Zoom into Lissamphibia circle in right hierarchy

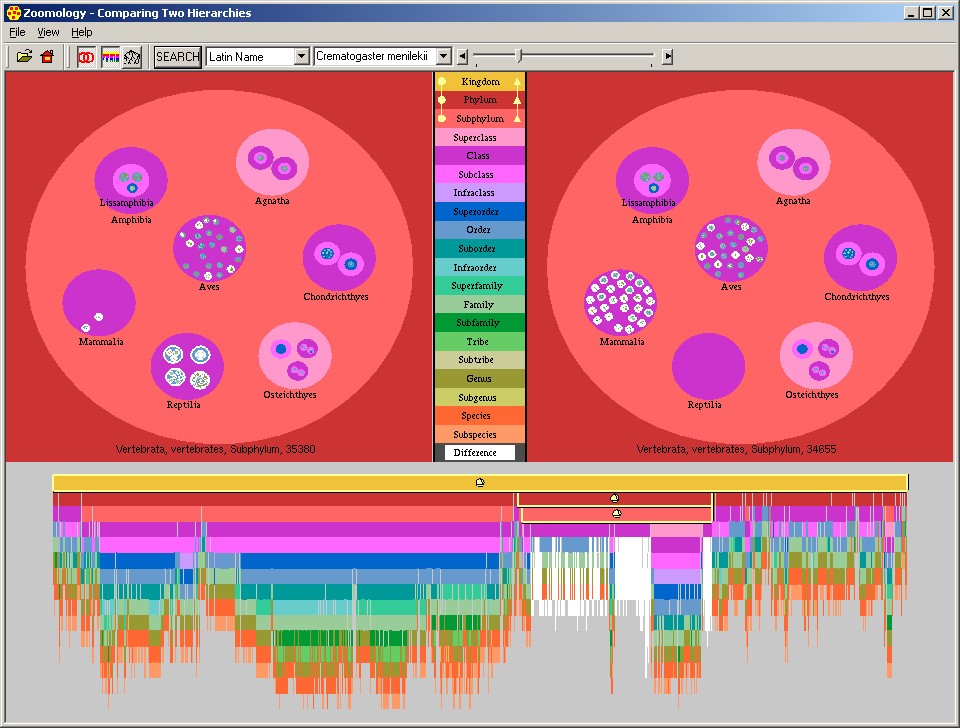(x=653, y=179)
